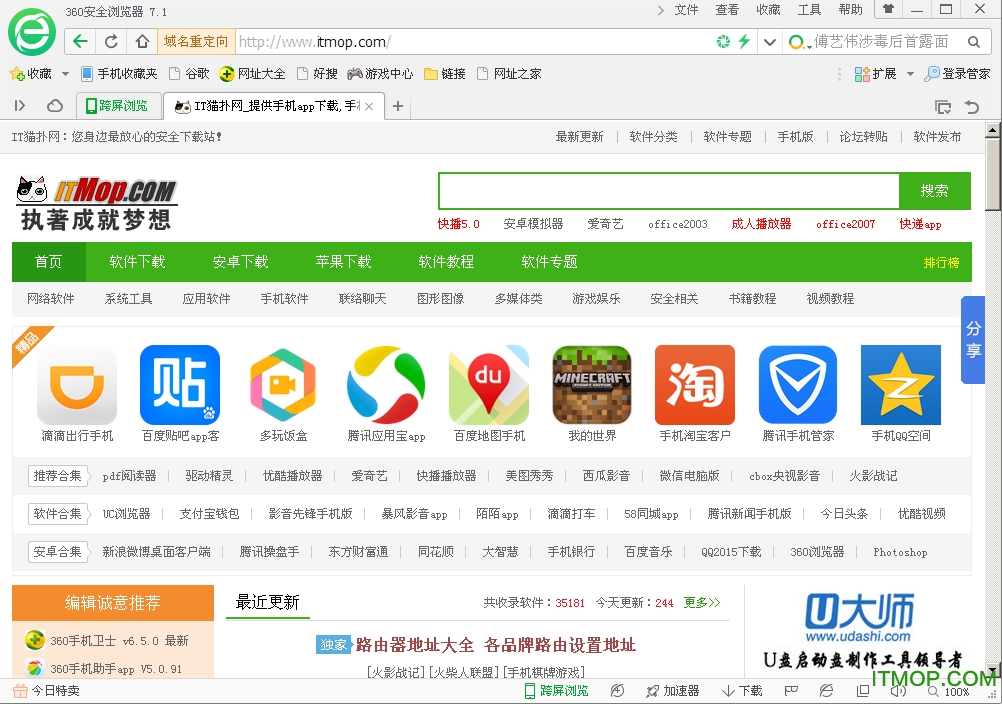Open 安卓下载 in green nav bar
Image resolution: width=1002 pixels, height=704 pixels.
240,261
